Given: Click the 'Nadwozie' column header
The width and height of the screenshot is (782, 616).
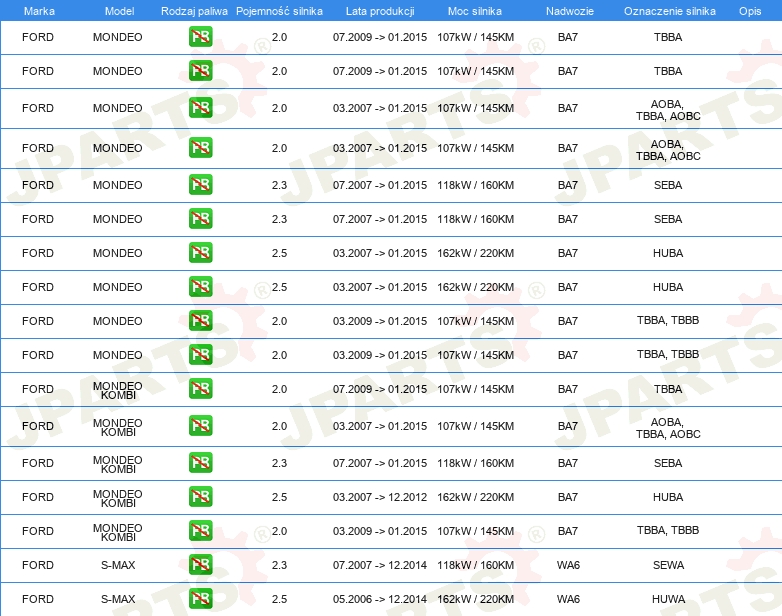Looking at the screenshot, I should coord(570,11).
